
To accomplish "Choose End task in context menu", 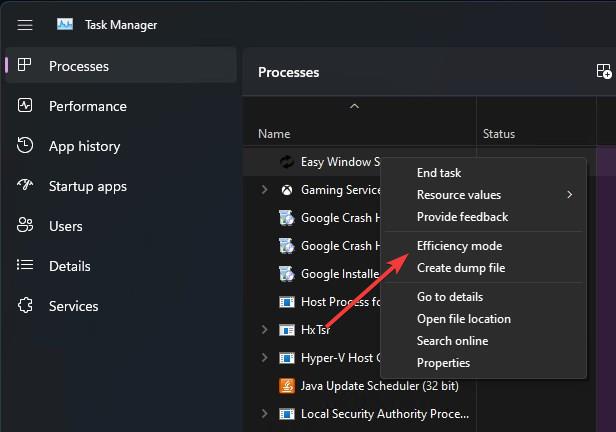I will (439, 173).
